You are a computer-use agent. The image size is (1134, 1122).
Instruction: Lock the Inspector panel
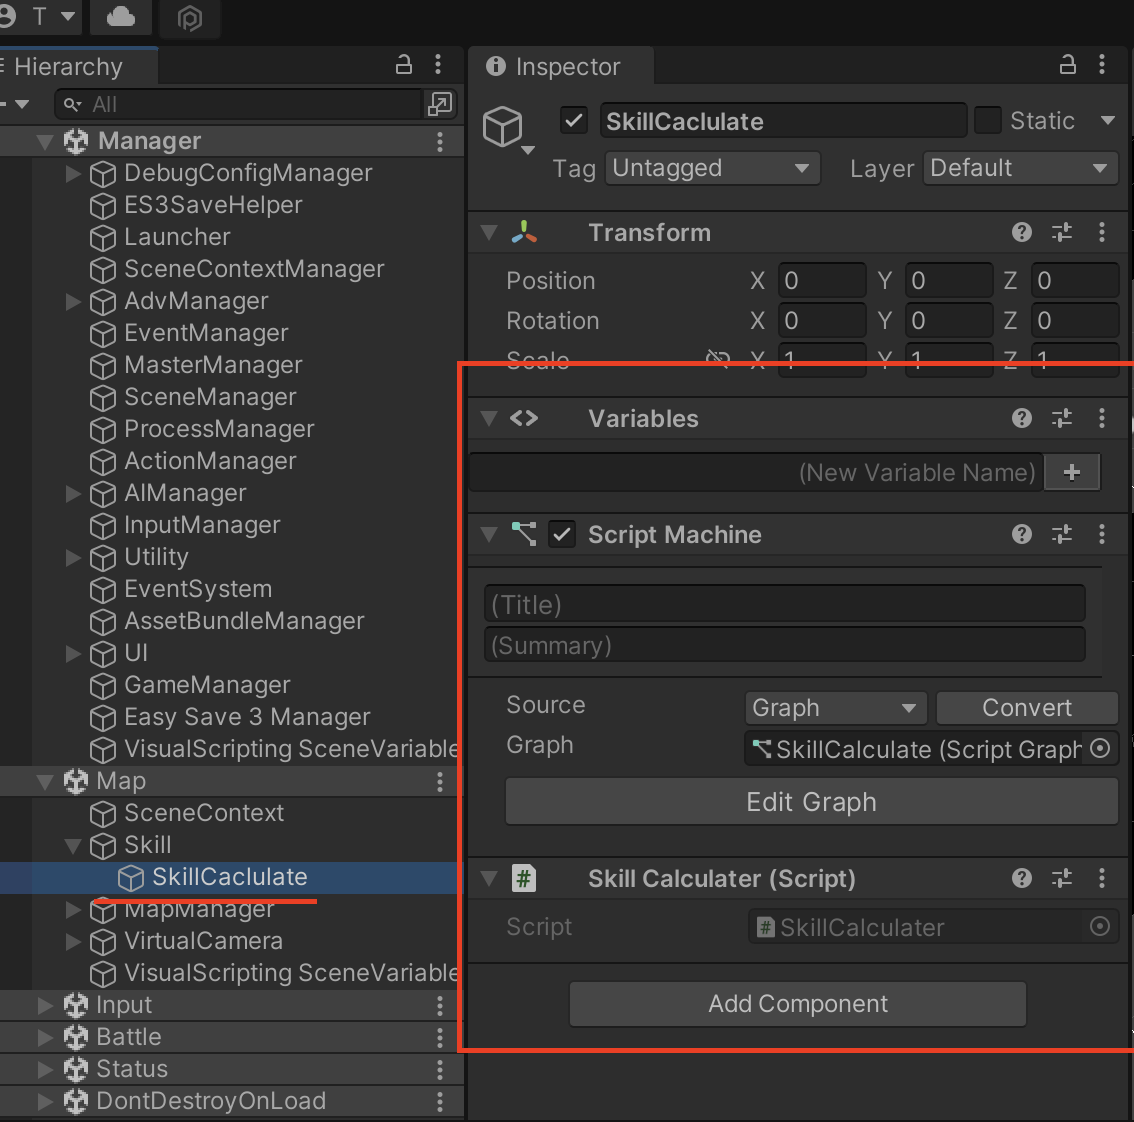pyautogui.click(x=1067, y=65)
